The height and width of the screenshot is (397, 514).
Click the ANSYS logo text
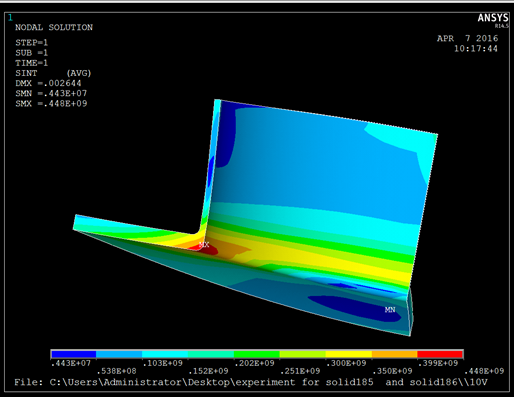[493, 18]
